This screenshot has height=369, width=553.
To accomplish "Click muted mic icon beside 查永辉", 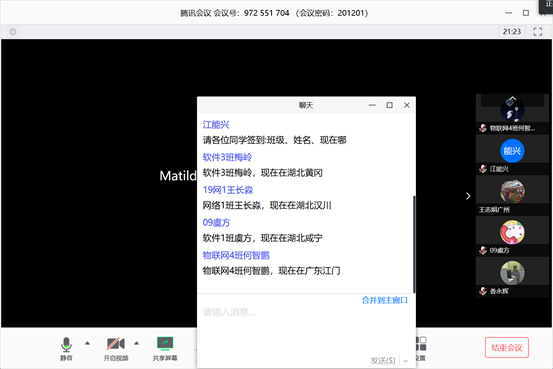I will coord(483,291).
